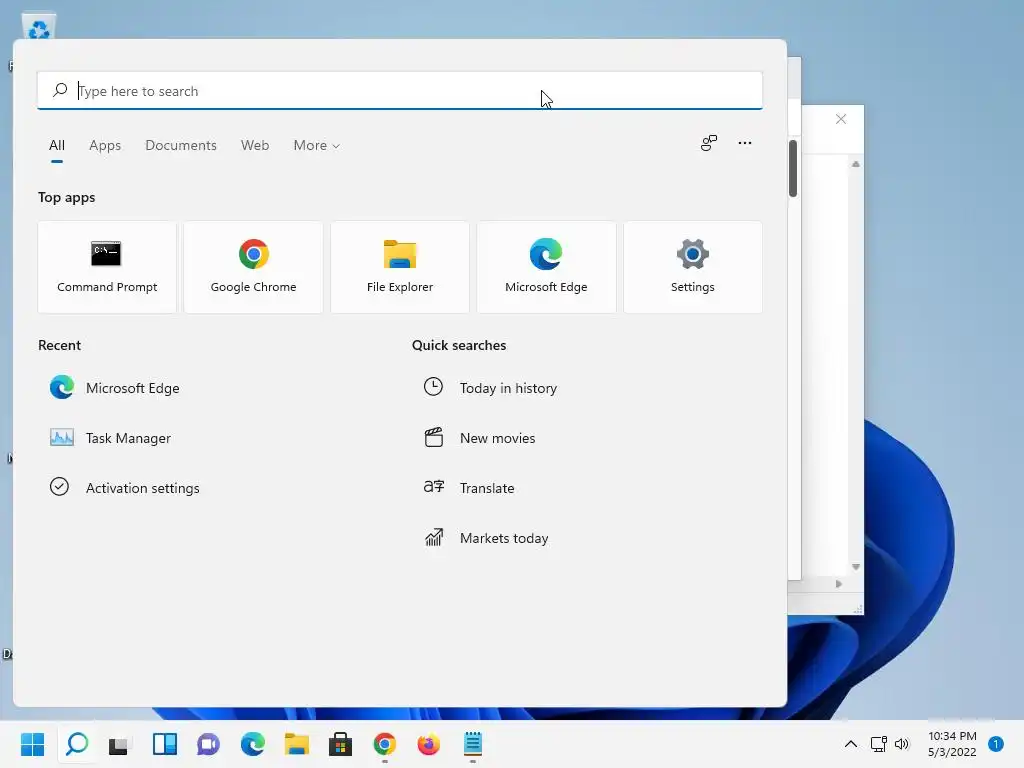Open Settings tile in Top apps
The image size is (1024, 768).
click(x=693, y=267)
